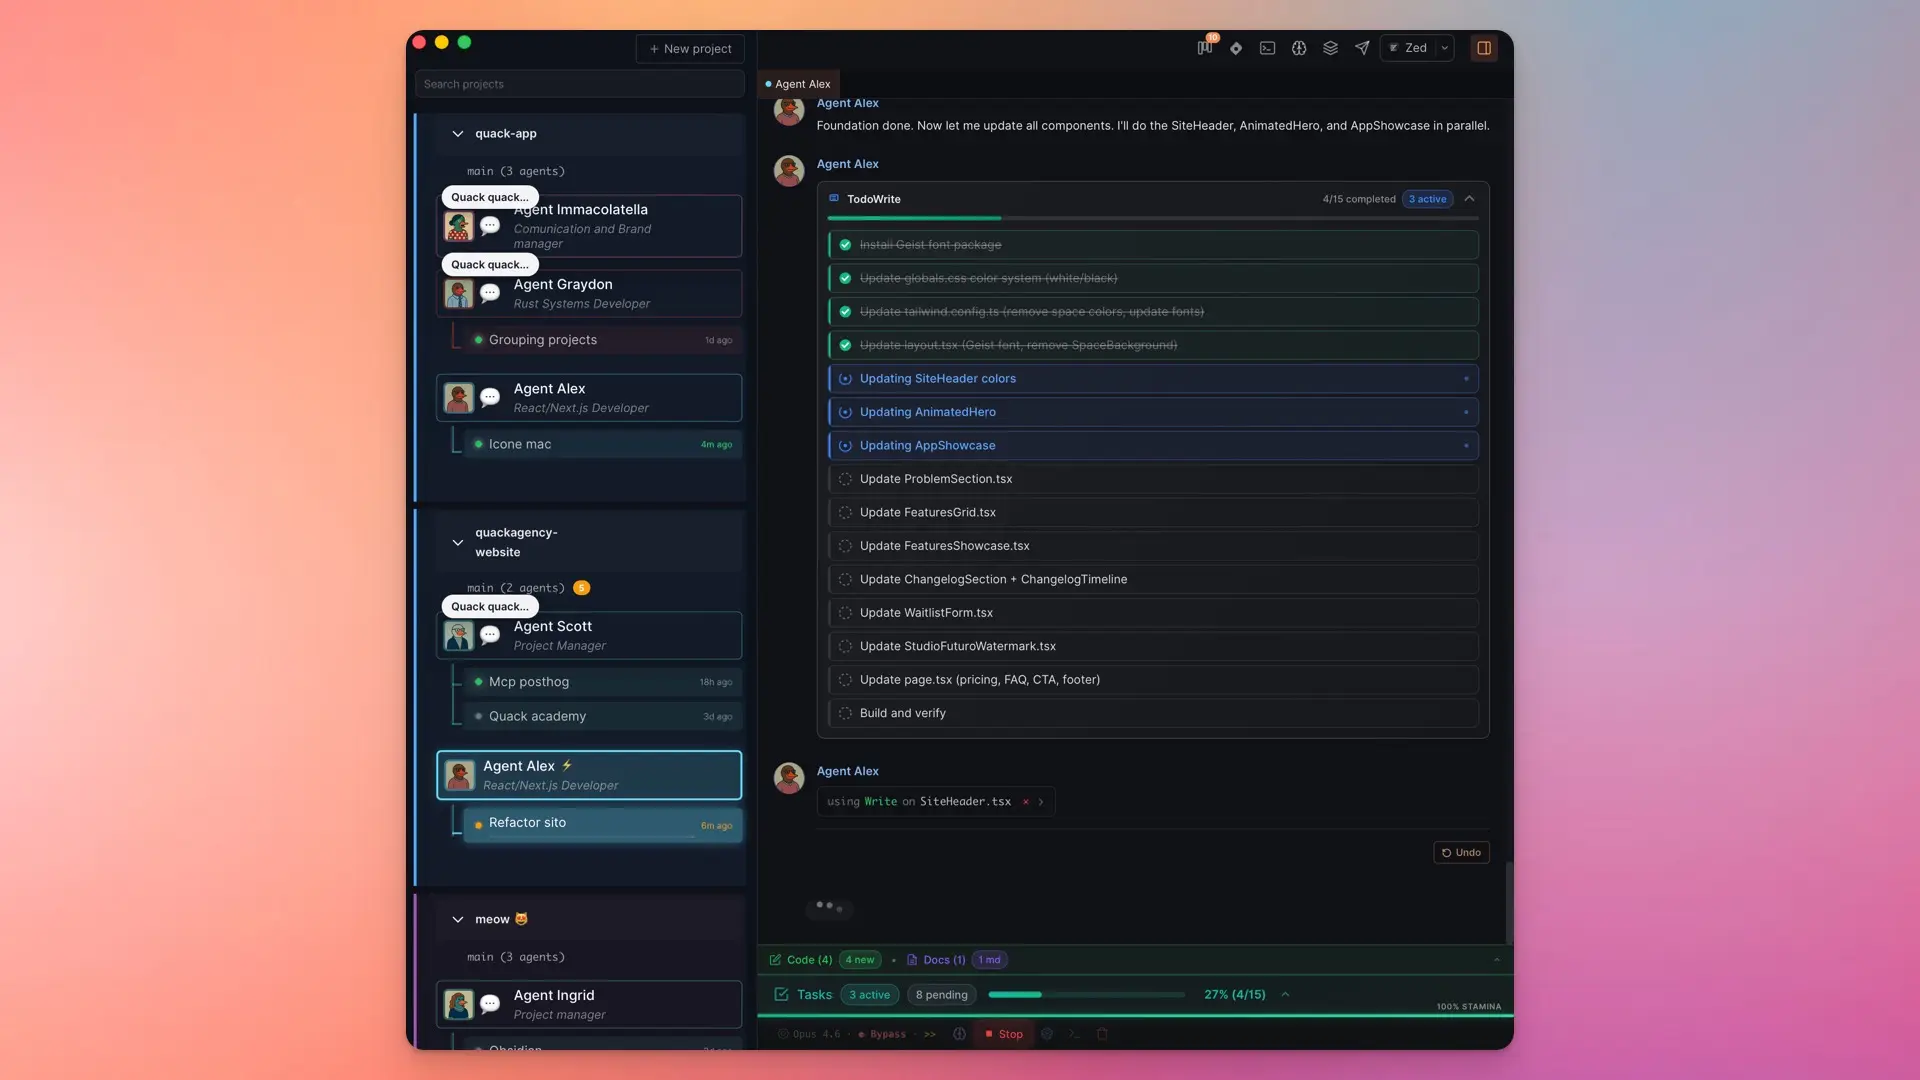The height and width of the screenshot is (1080, 1920).
Task: Select Agent Scott Project Manager card
Action: click(589, 636)
